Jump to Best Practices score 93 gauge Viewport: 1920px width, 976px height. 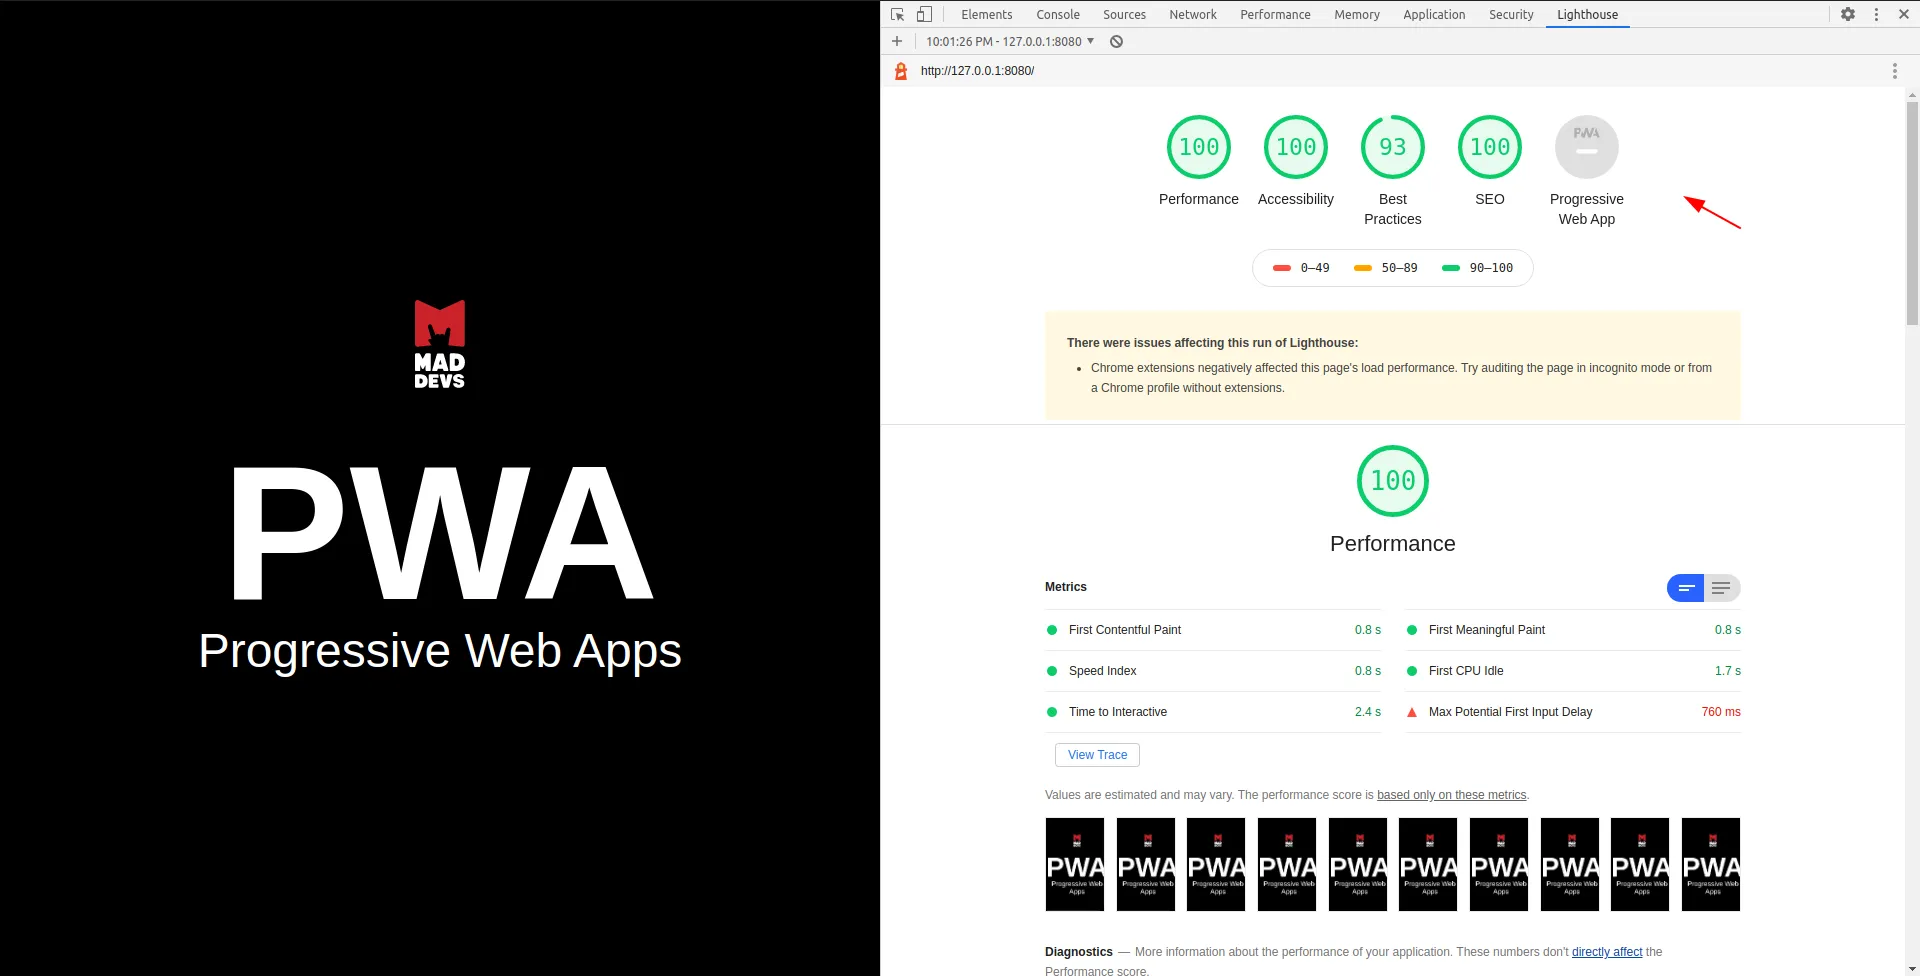1393,147
